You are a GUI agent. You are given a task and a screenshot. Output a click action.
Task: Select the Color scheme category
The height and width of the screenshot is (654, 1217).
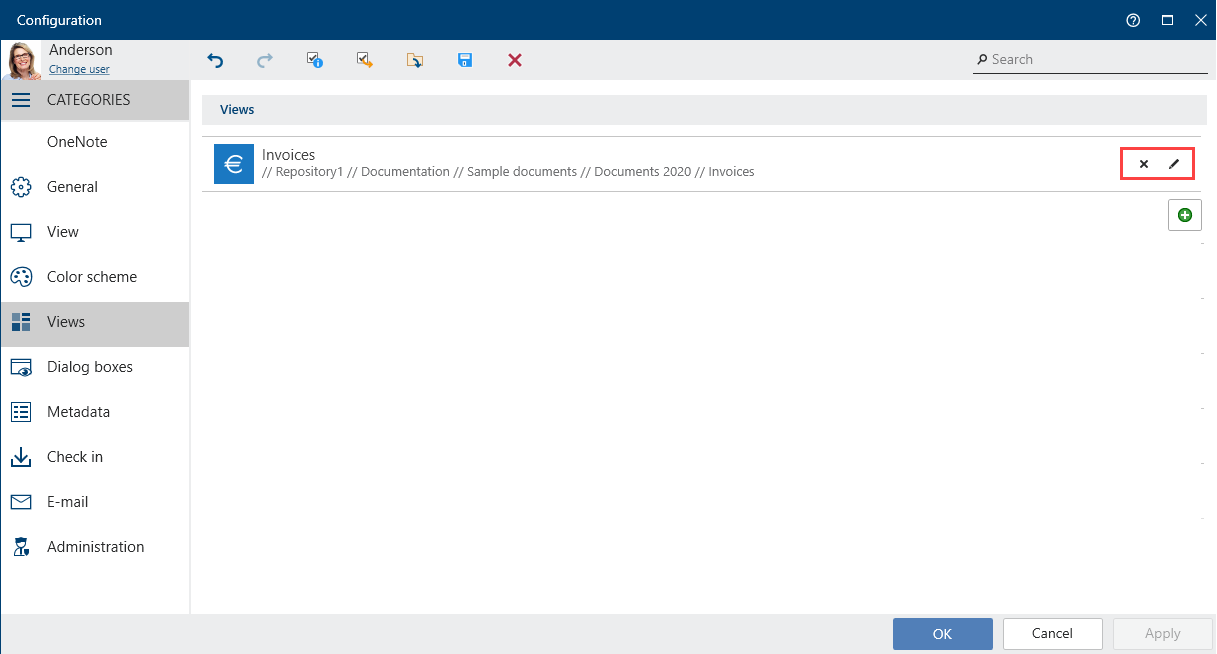point(91,277)
